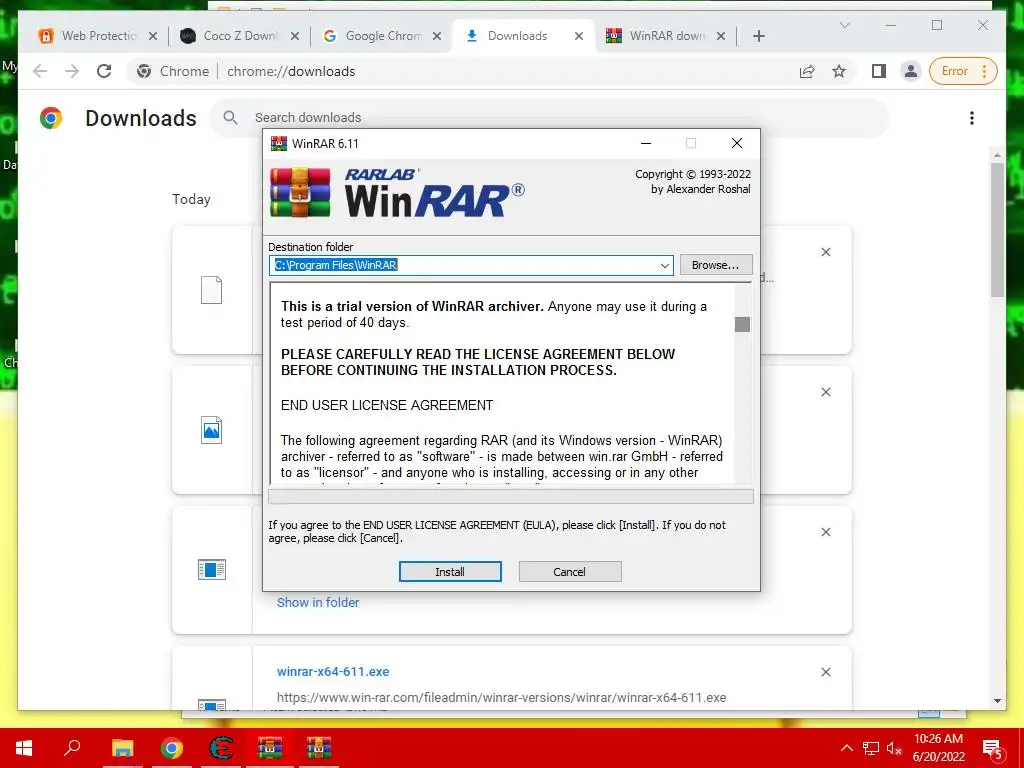Click the image file icon of second download
The image size is (1024, 768).
(x=211, y=430)
